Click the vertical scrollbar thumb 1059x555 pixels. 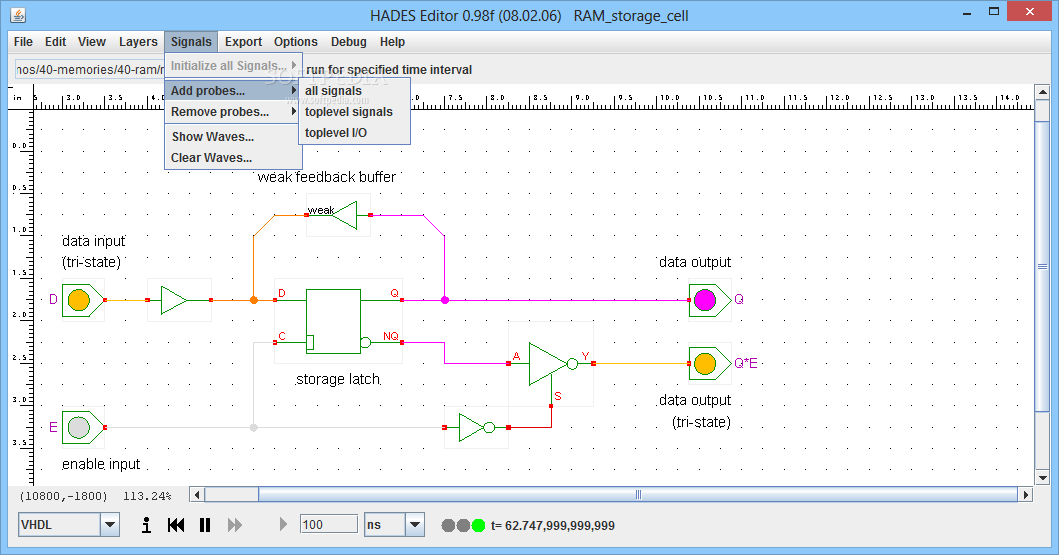[1042, 267]
